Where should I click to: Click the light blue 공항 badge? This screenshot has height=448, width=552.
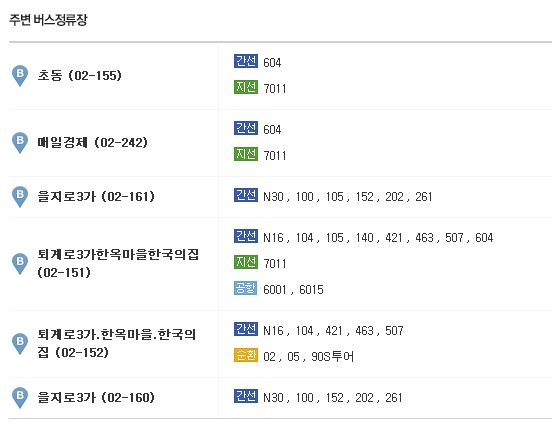pyautogui.click(x=245, y=288)
